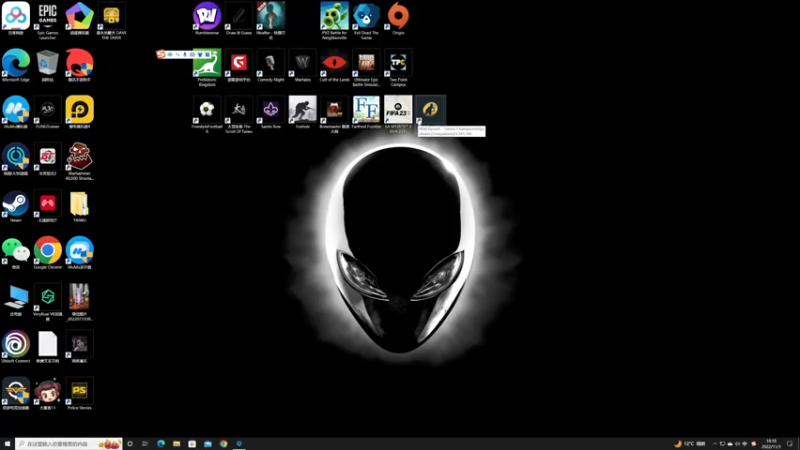The image size is (800, 450).
Task: Open the Windows Start menu
Action: tap(7, 444)
